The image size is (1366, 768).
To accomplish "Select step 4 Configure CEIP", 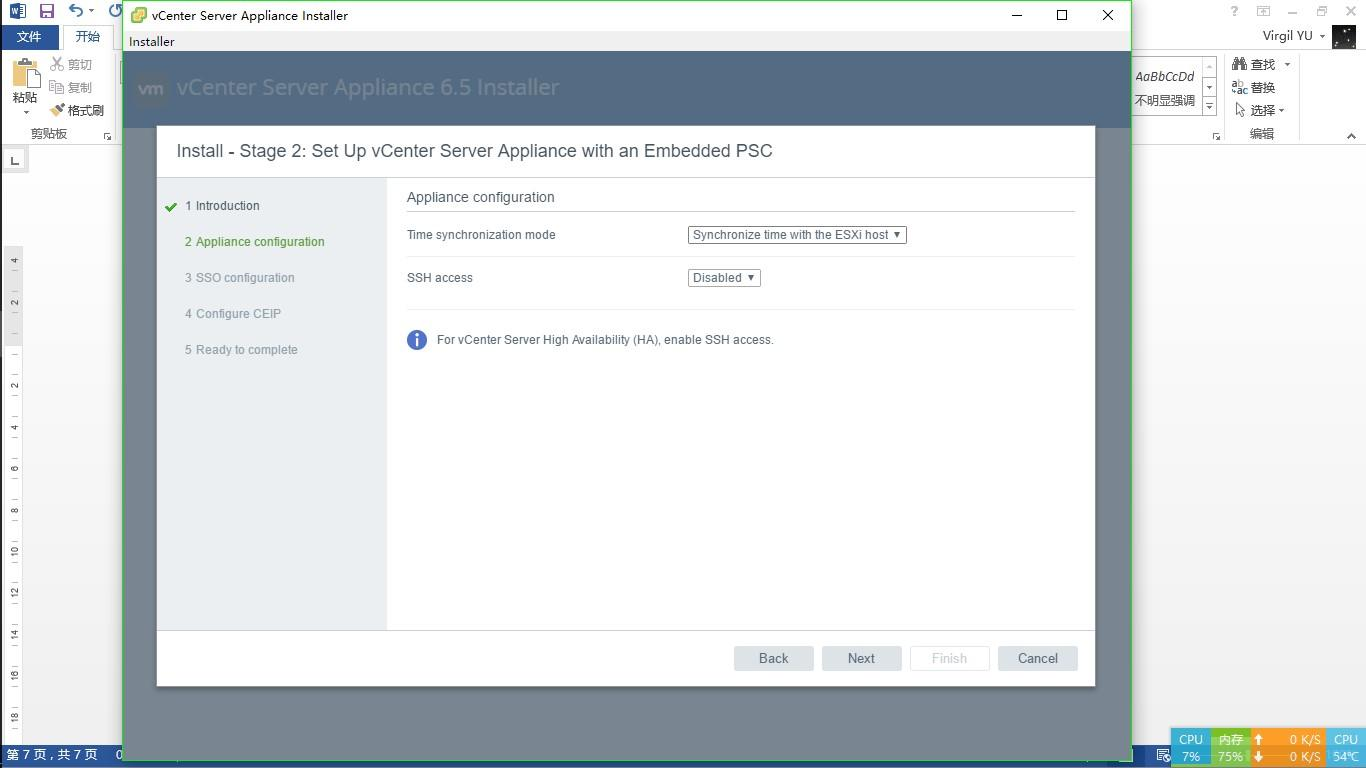I will [x=232, y=314].
